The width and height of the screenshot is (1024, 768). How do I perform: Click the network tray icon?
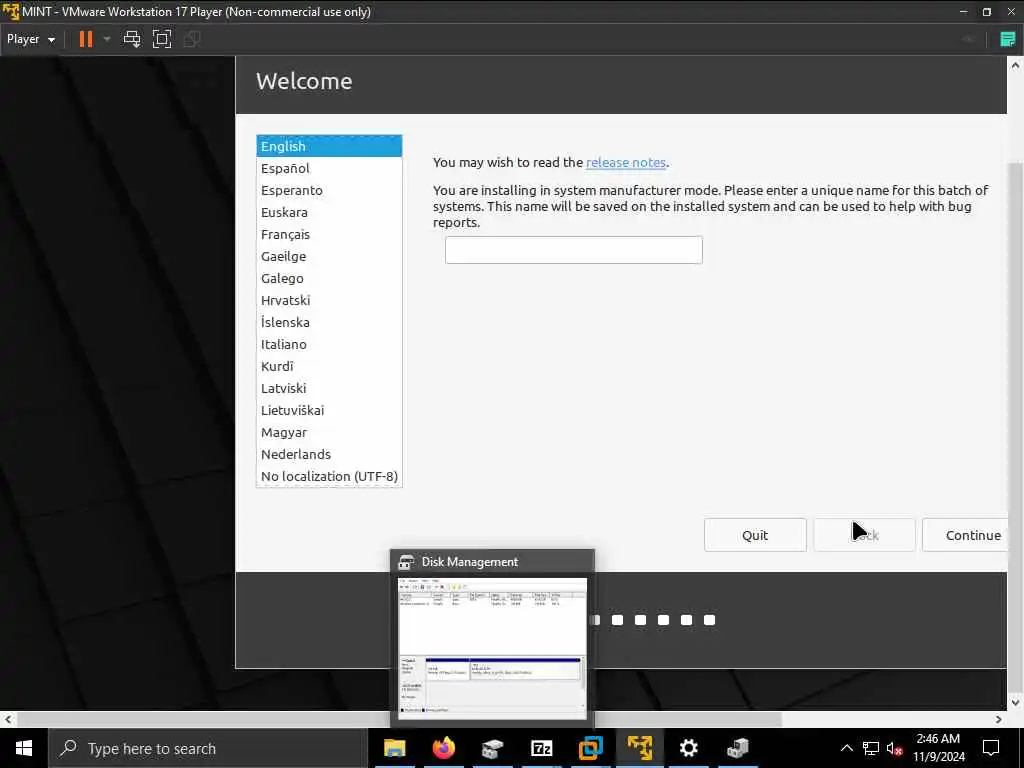[x=871, y=748]
